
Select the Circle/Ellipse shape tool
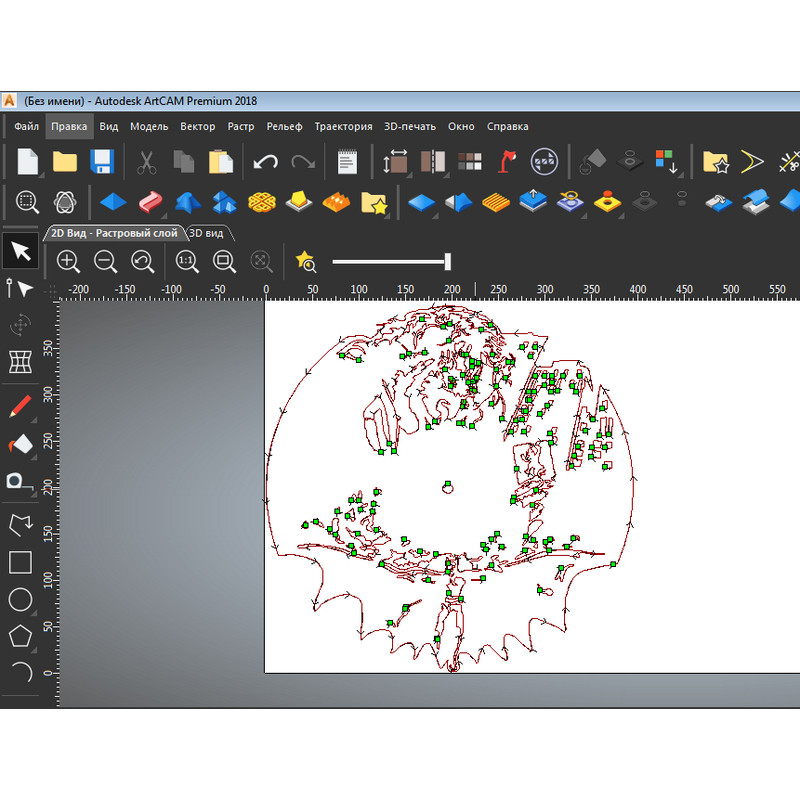point(21,600)
